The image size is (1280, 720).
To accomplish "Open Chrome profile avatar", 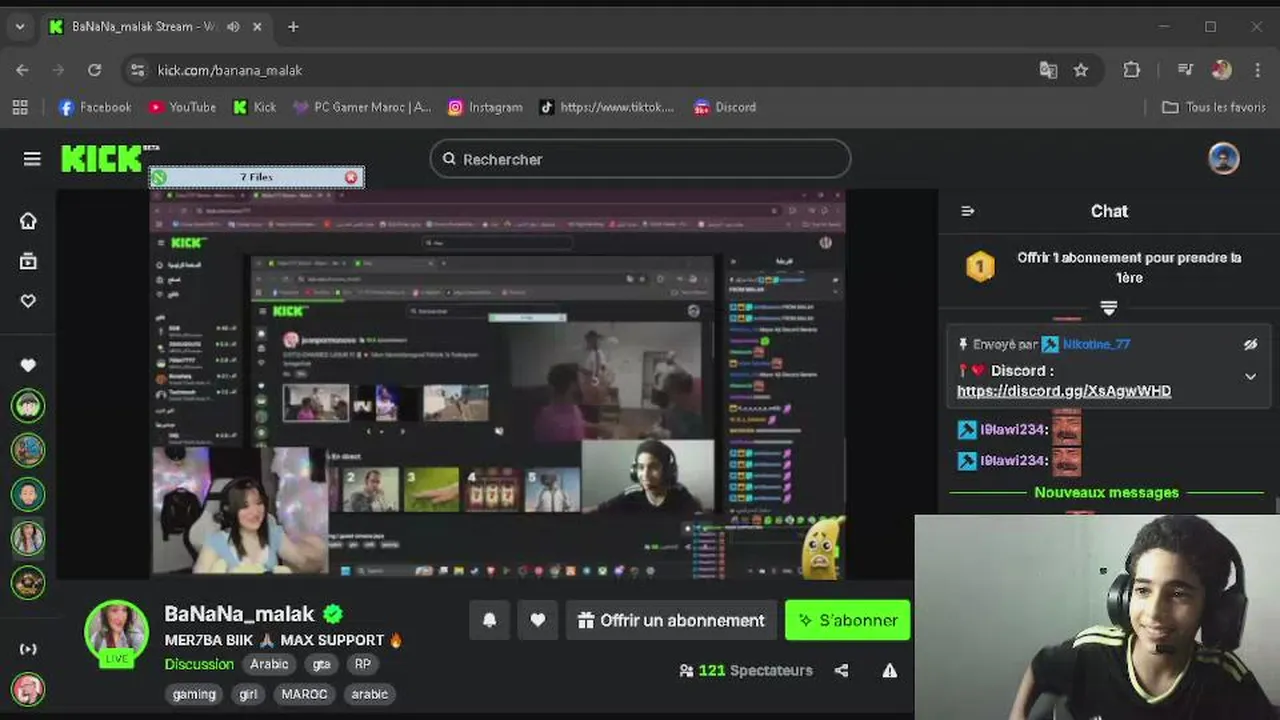I will (1221, 70).
